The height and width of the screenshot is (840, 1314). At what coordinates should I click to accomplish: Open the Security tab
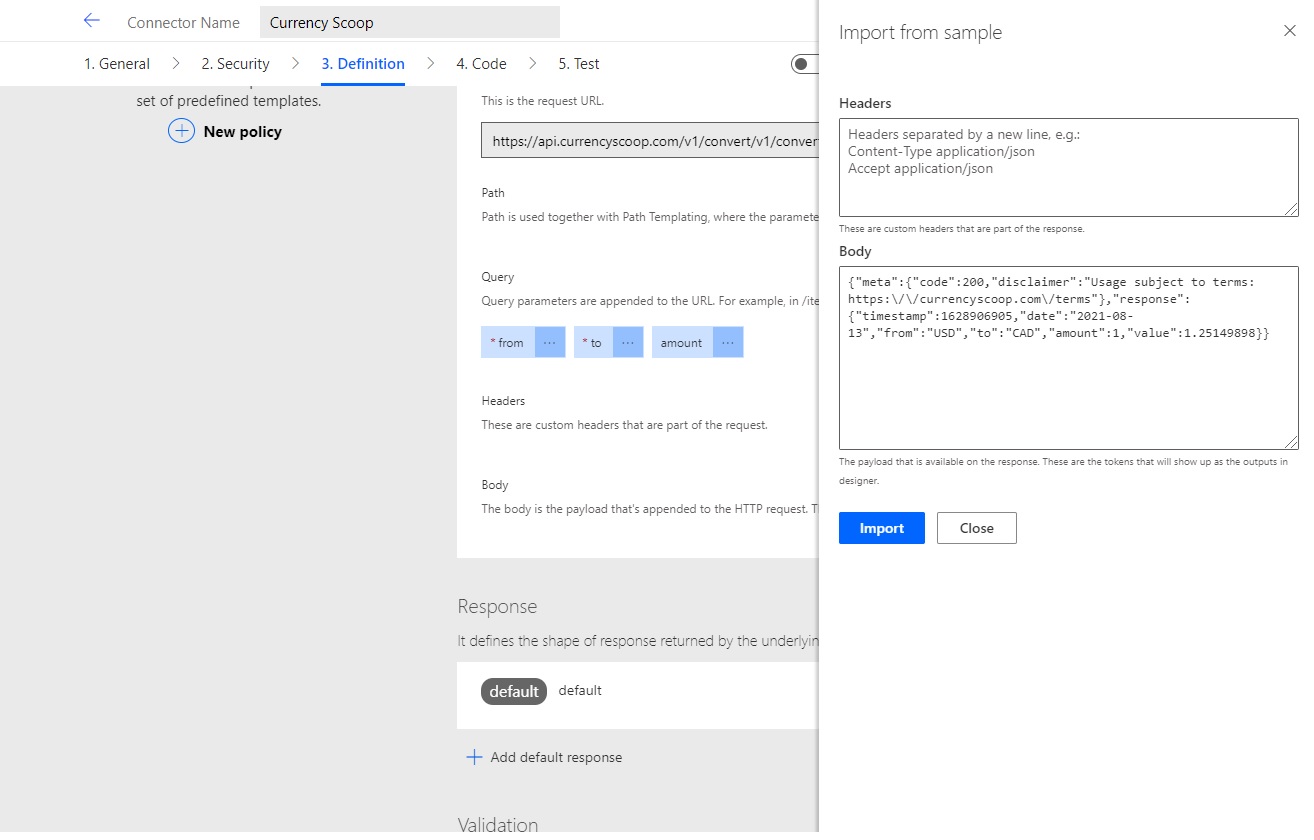(235, 63)
